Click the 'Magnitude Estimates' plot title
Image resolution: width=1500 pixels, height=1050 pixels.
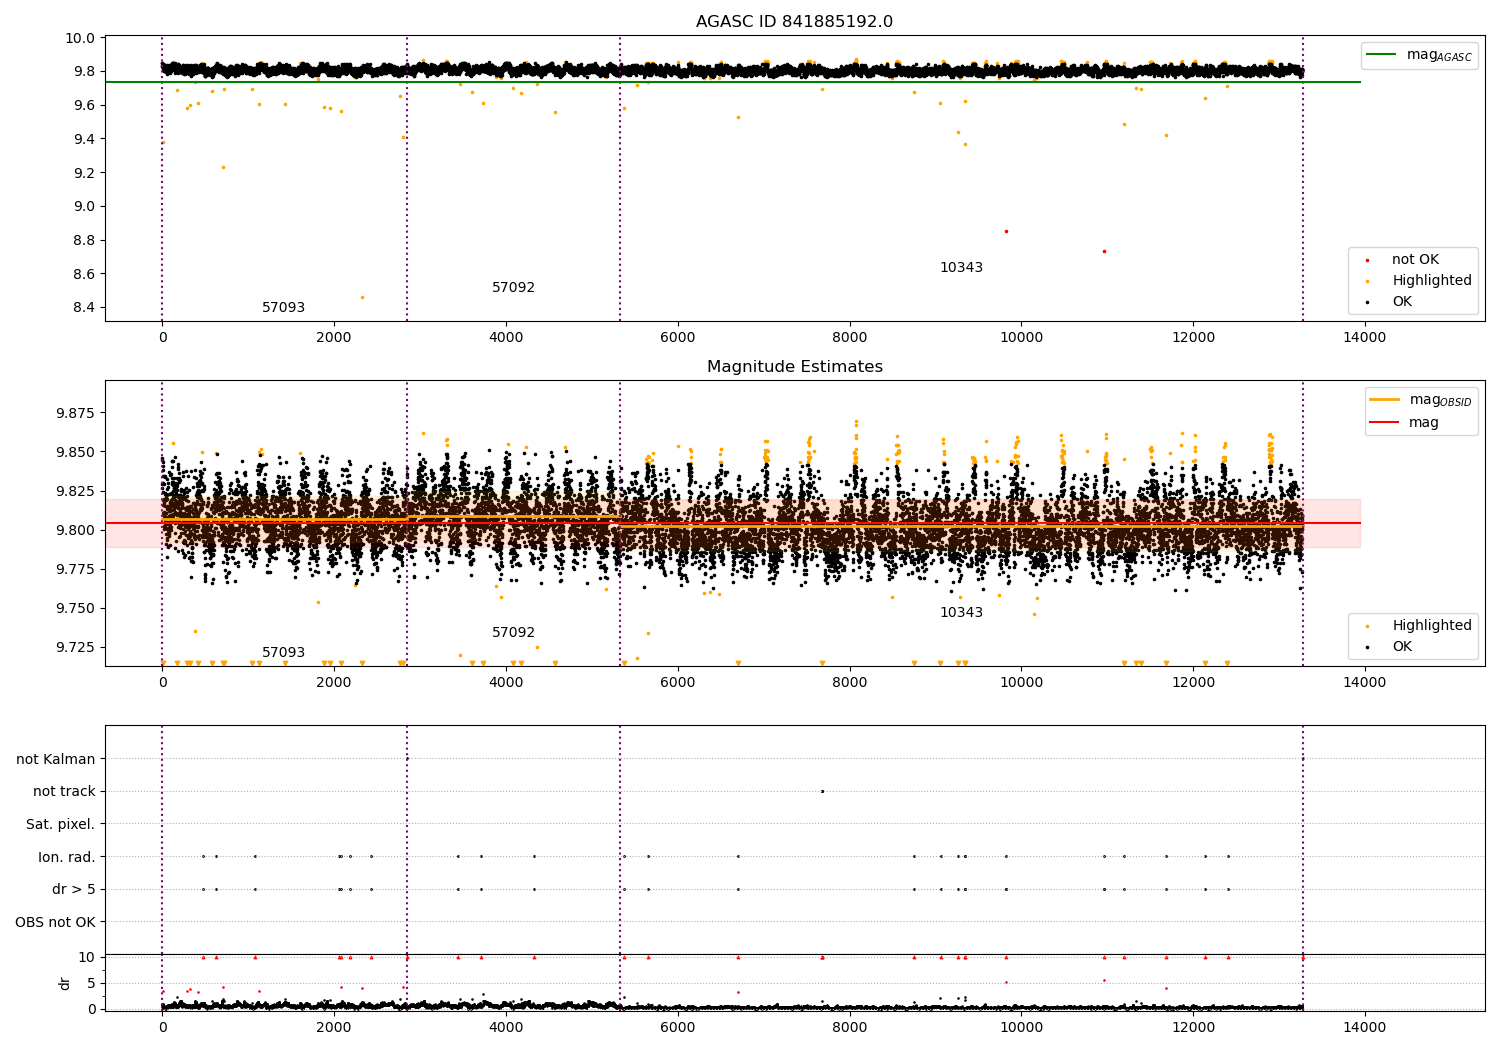pyautogui.click(x=794, y=367)
